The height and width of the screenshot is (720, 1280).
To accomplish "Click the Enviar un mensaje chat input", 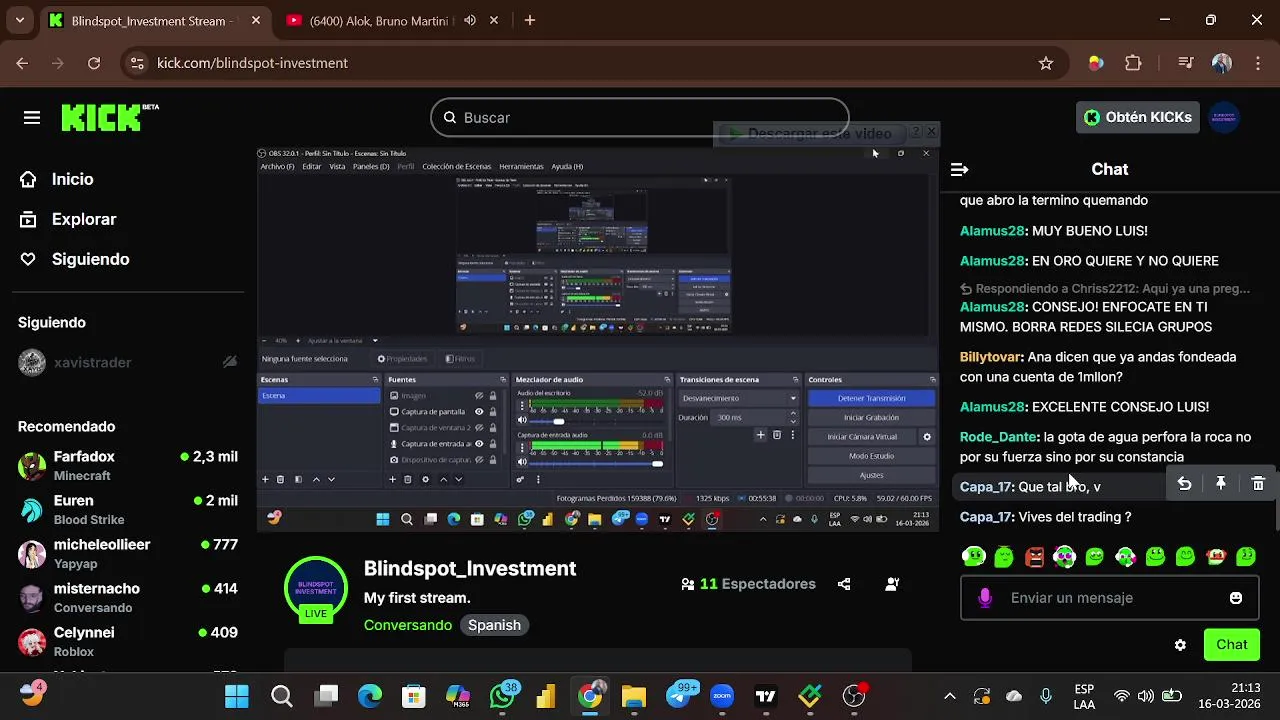I will (1108, 598).
